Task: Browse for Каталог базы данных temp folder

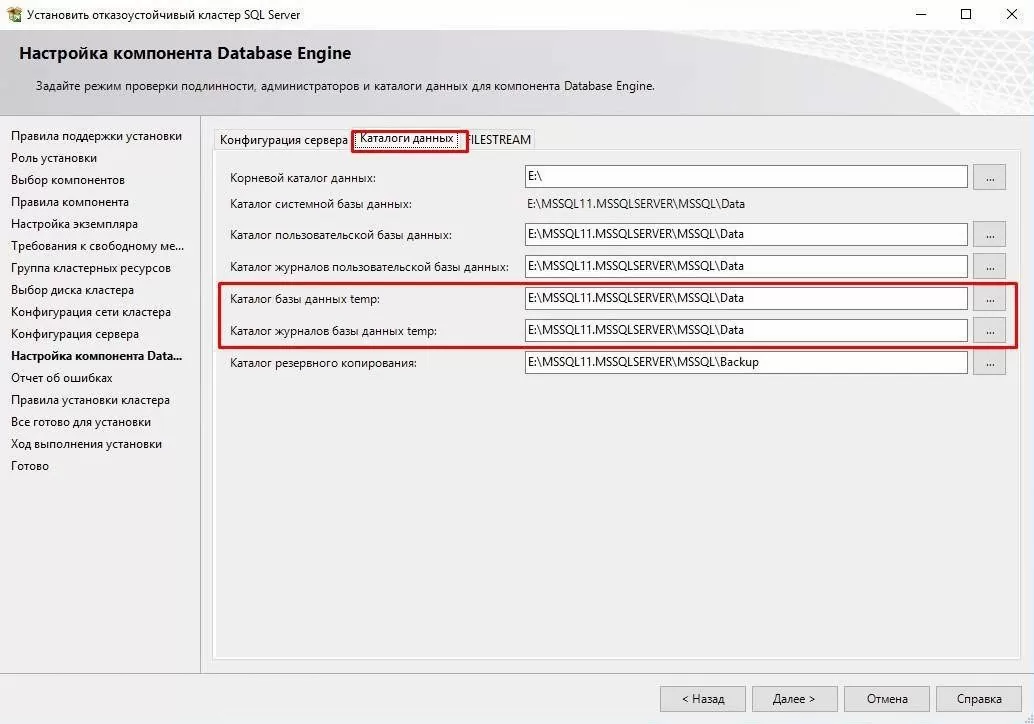Action: [989, 299]
